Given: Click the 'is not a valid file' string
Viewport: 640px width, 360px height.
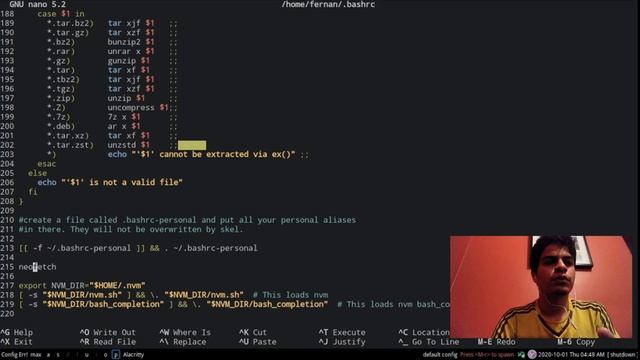Looking at the screenshot, I should (122, 182).
